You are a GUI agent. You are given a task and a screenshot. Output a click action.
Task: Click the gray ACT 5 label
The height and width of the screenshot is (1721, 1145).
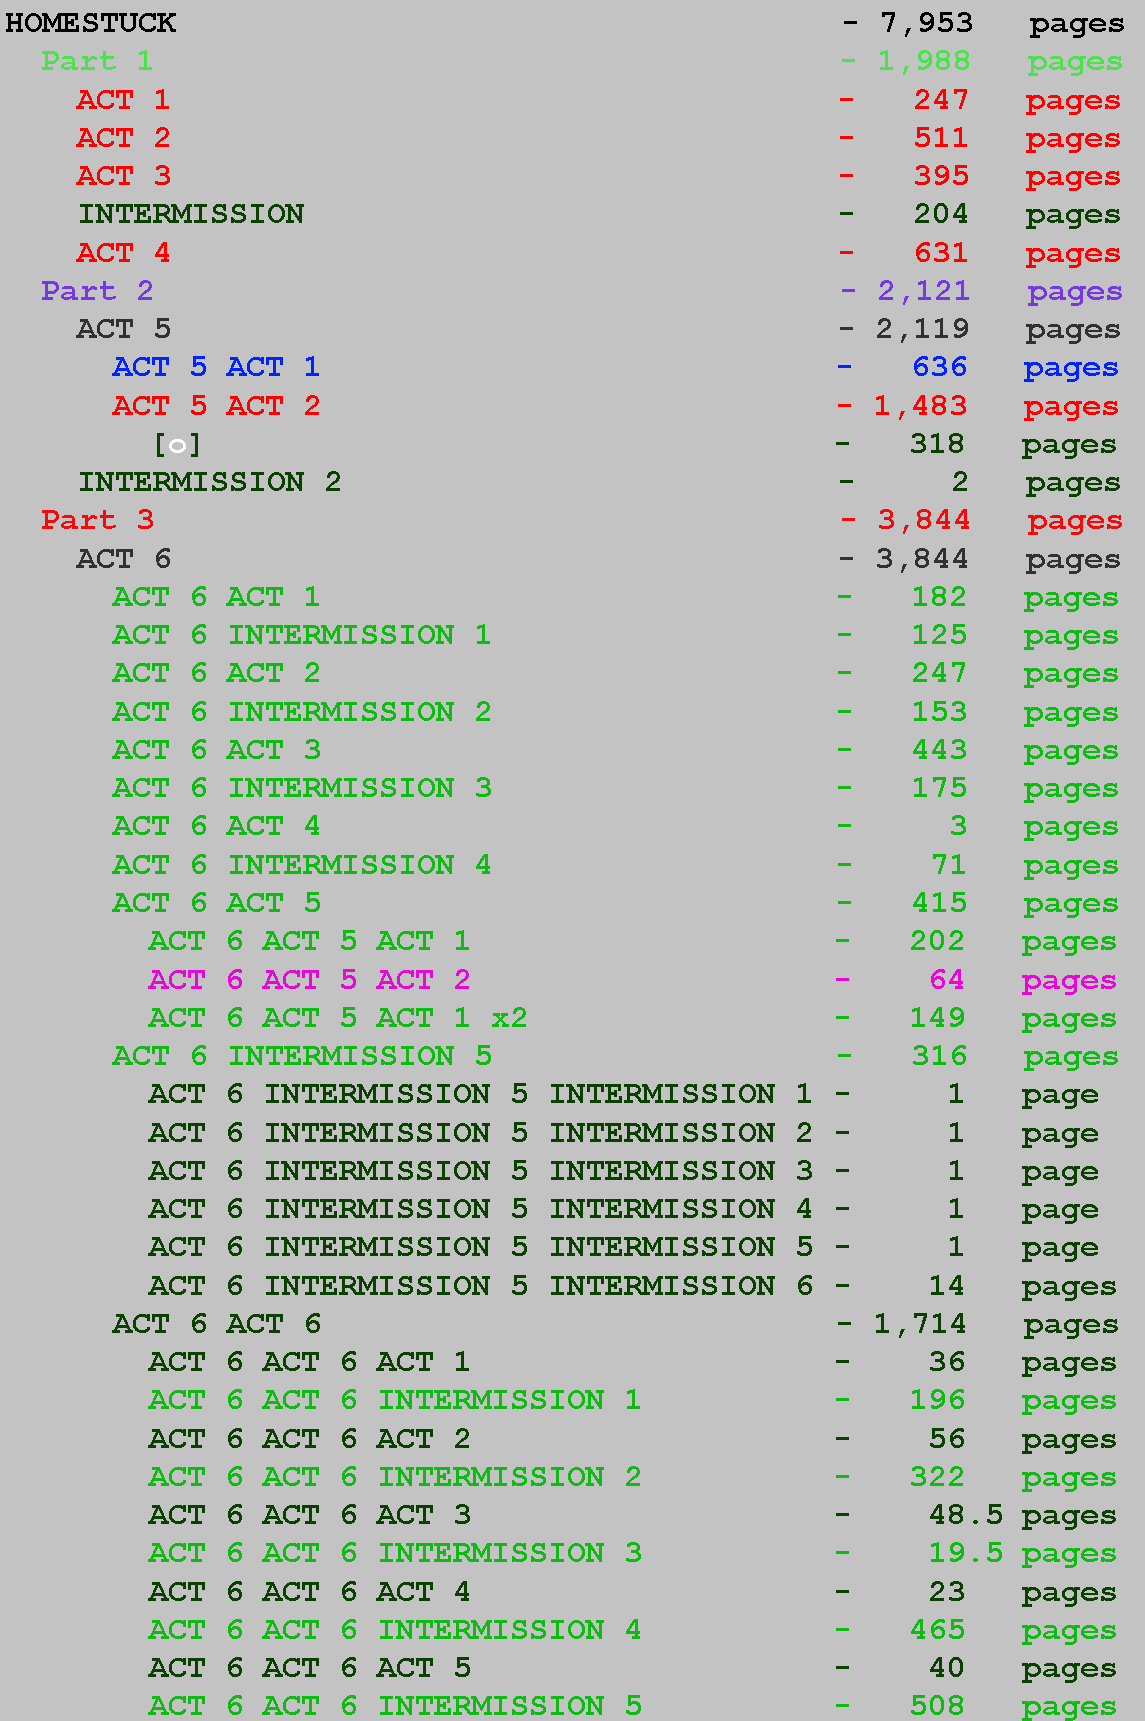[123, 329]
